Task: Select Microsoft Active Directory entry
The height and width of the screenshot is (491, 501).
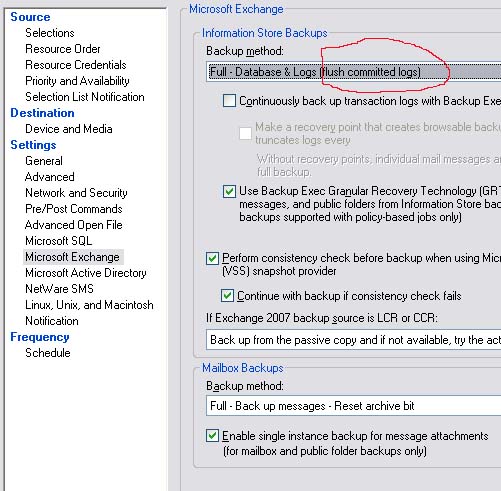Action: [86, 273]
